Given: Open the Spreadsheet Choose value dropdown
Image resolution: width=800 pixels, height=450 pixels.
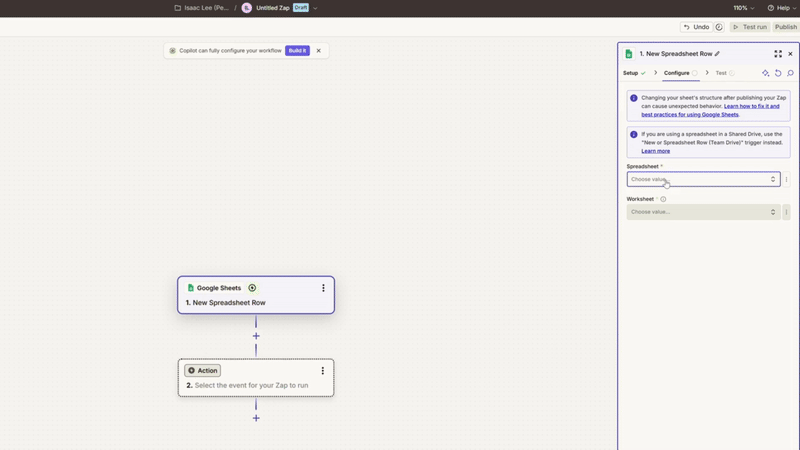Looking at the screenshot, I should (x=703, y=180).
